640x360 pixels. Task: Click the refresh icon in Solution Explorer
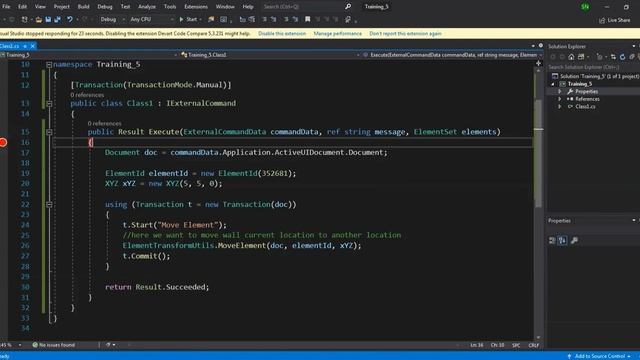click(x=622, y=57)
